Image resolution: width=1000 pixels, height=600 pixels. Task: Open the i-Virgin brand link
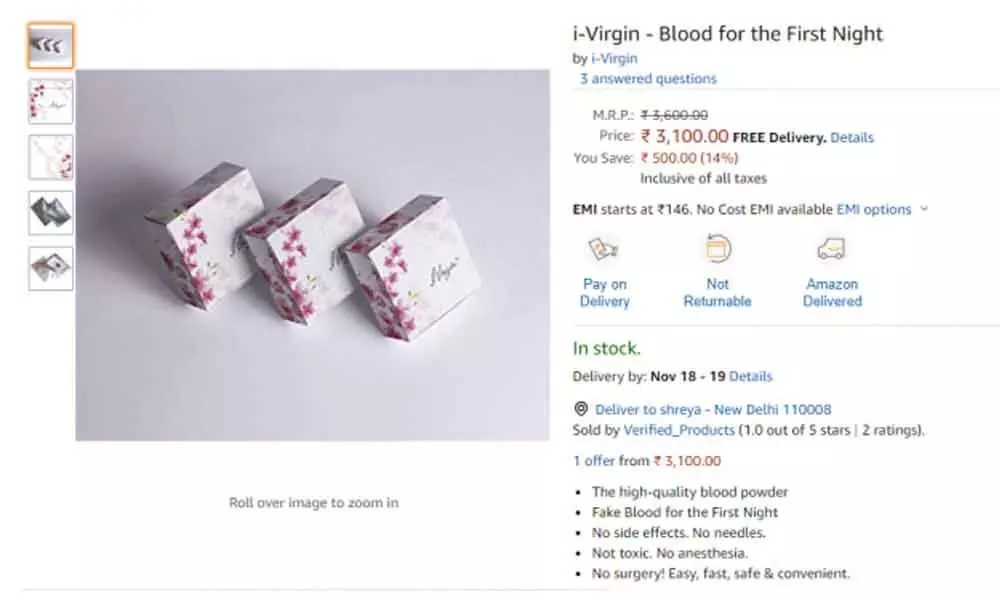[614, 58]
